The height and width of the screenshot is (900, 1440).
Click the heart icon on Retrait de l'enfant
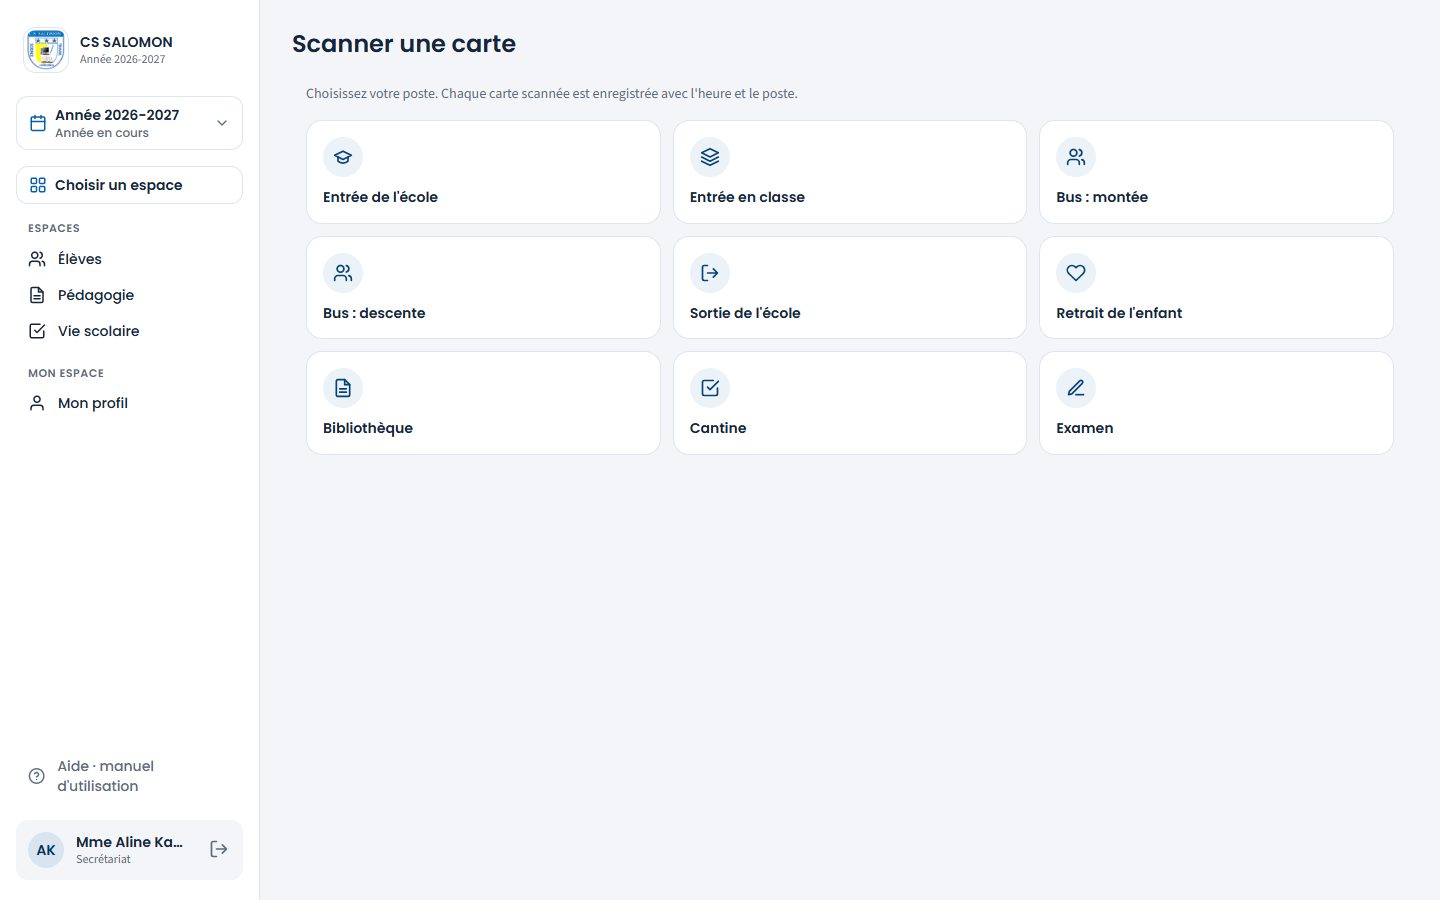click(1076, 273)
